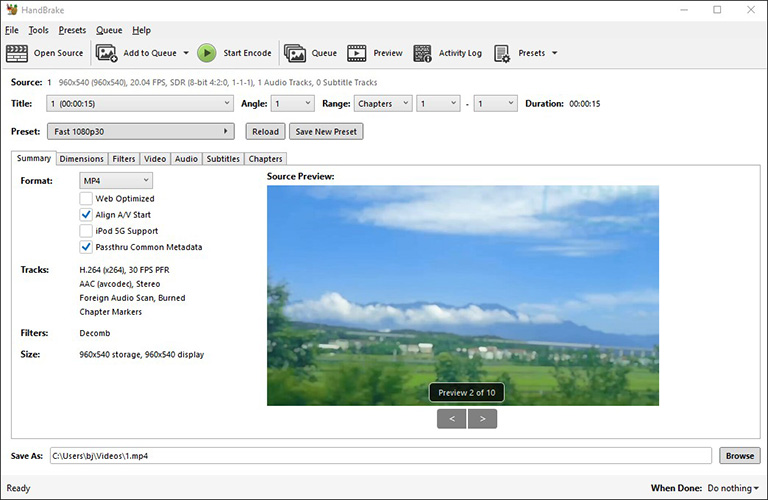Click the Save As path field
The height and width of the screenshot is (500, 768).
point(381,455)
